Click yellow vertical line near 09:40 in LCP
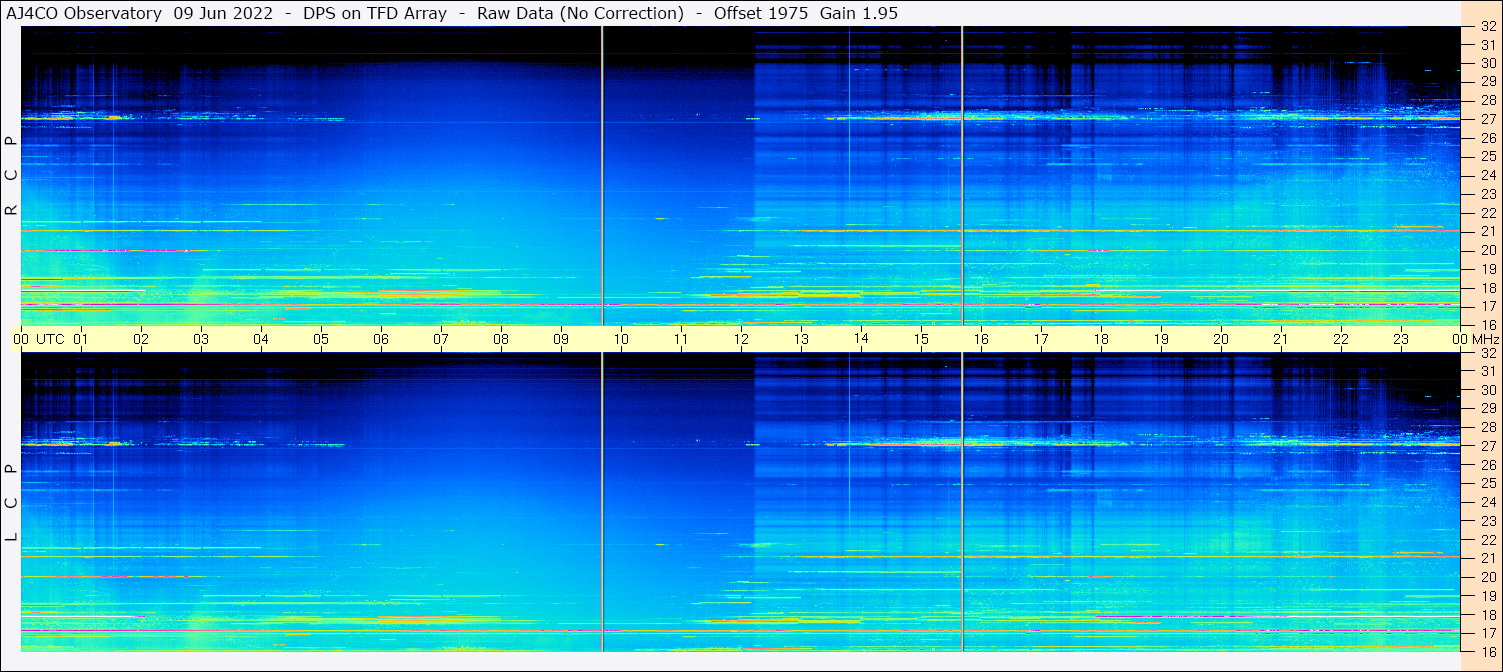Viewport: 1503px width, 672px height. click(x=603, y=500)
